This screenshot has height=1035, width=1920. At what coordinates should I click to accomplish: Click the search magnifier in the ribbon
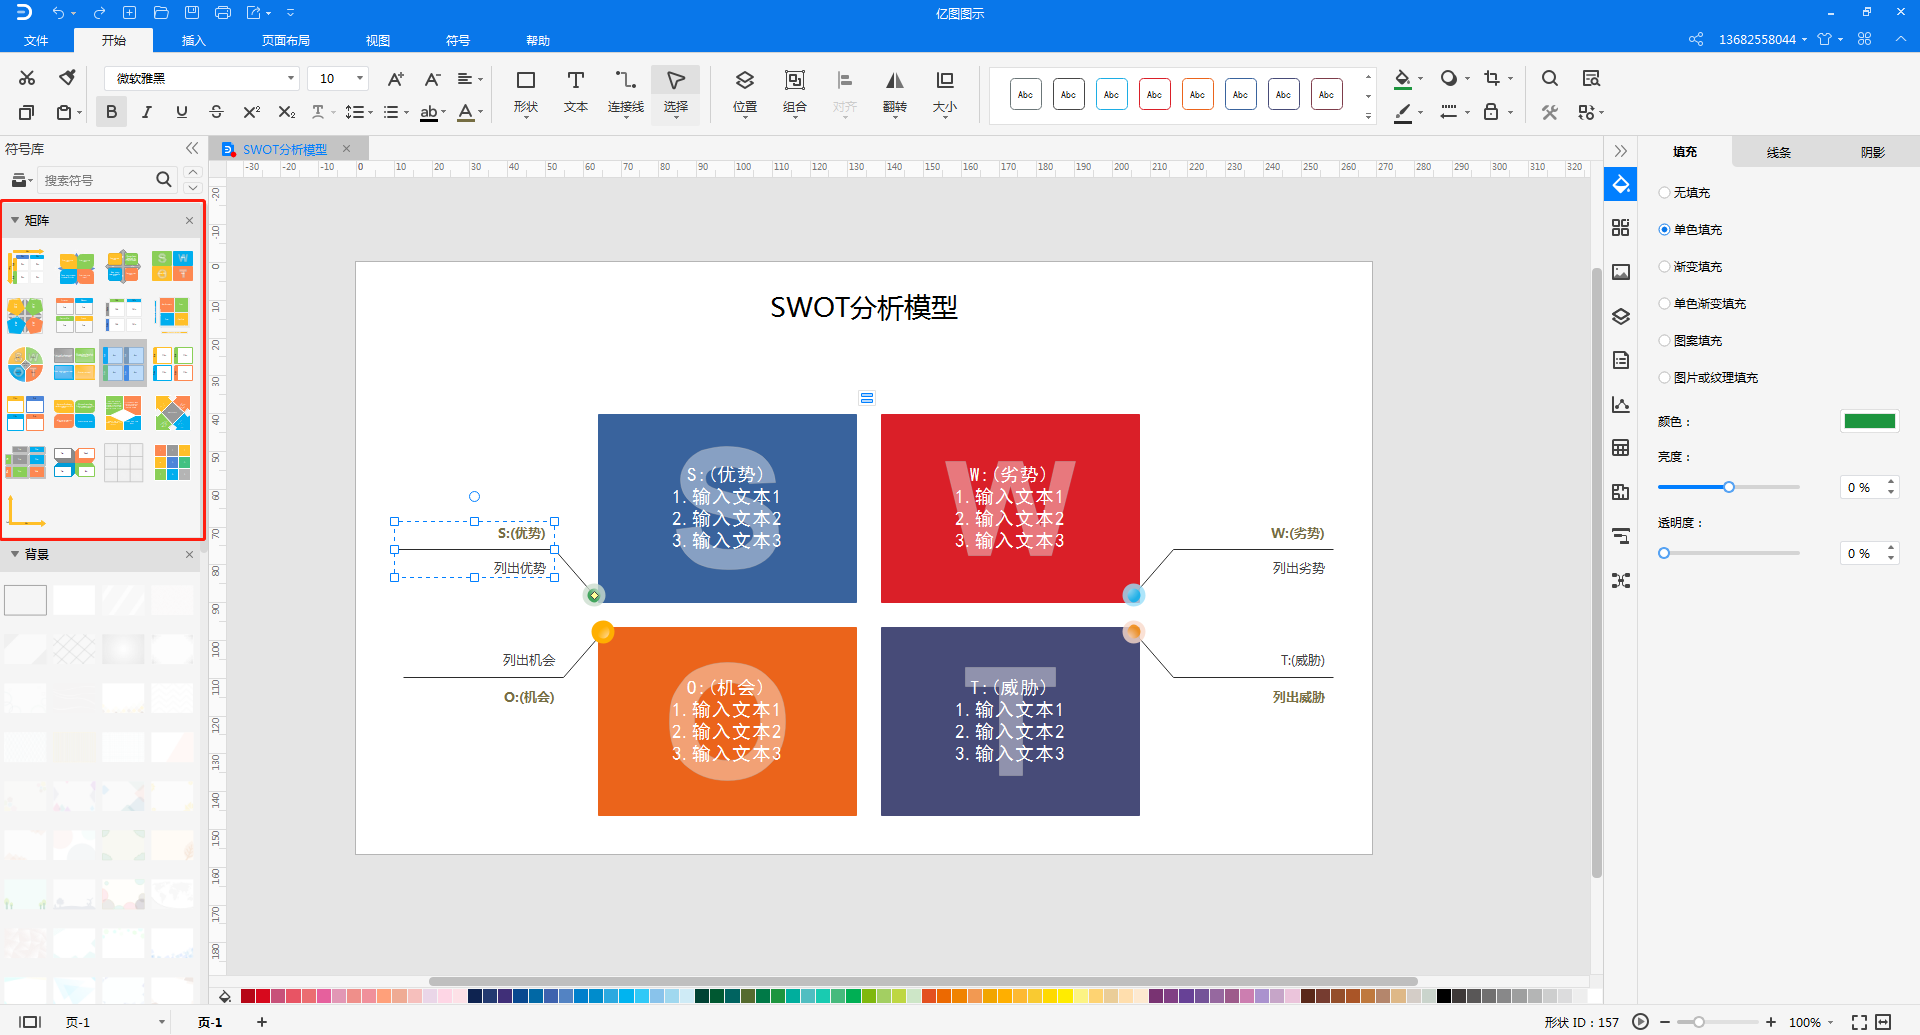pyautogui.click(x=1550, y=78)
